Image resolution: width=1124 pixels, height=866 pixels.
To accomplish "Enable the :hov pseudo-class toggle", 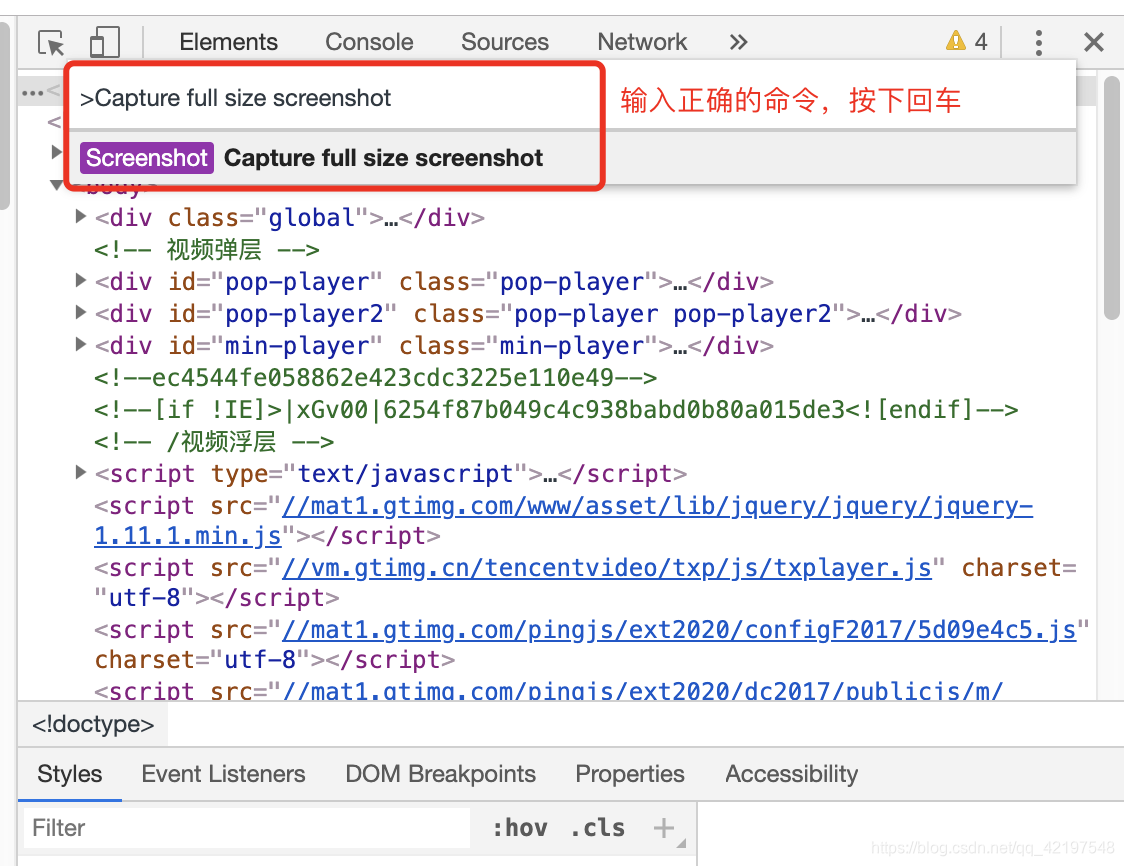I will tap(519, 827).
